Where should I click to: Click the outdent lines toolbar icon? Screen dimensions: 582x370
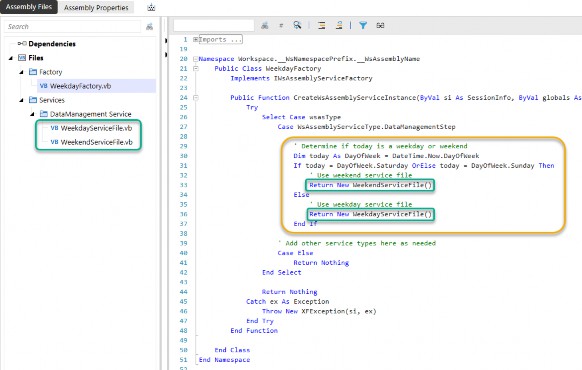pos(339,25)
